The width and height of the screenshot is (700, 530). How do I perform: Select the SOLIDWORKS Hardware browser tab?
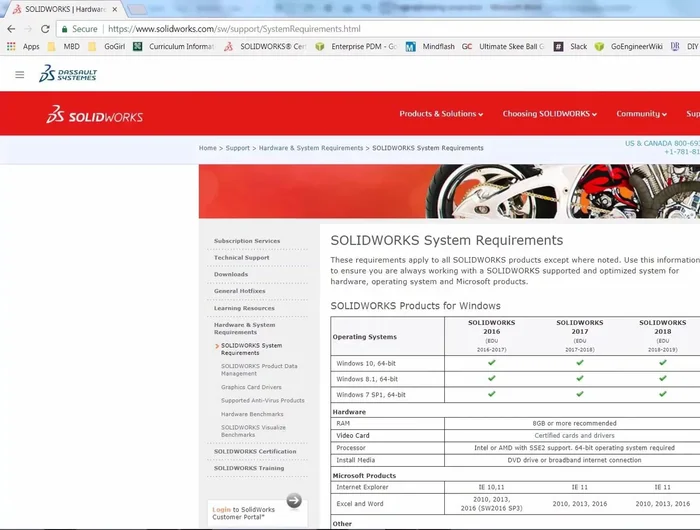pyautogui.click(x=65, y=9)
